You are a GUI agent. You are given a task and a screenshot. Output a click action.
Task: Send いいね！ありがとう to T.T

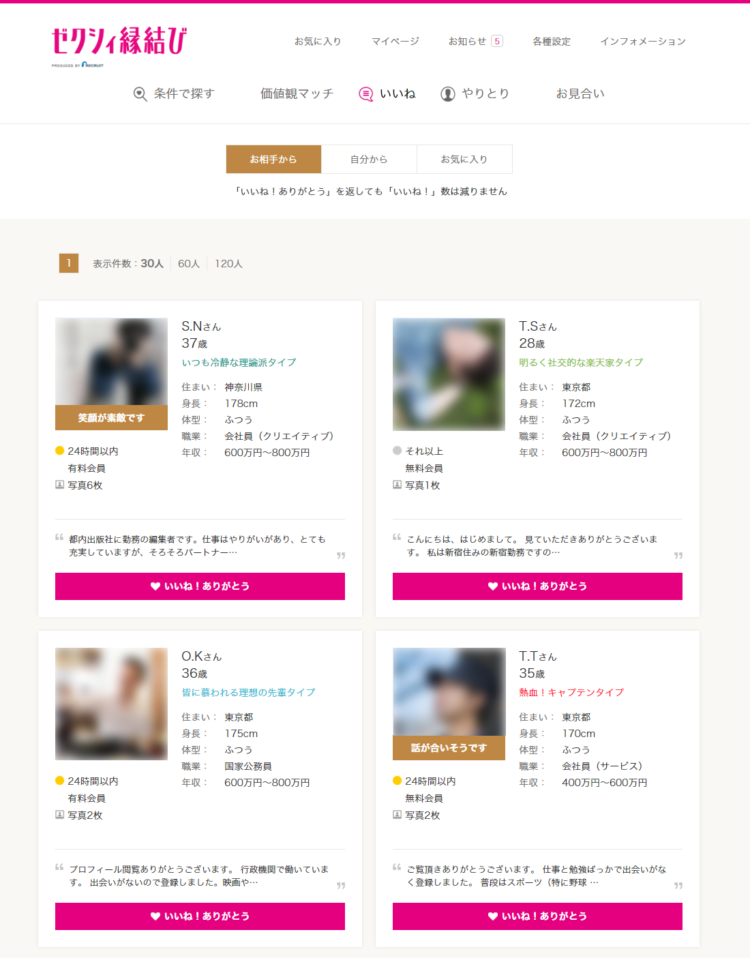click(537, 916)
